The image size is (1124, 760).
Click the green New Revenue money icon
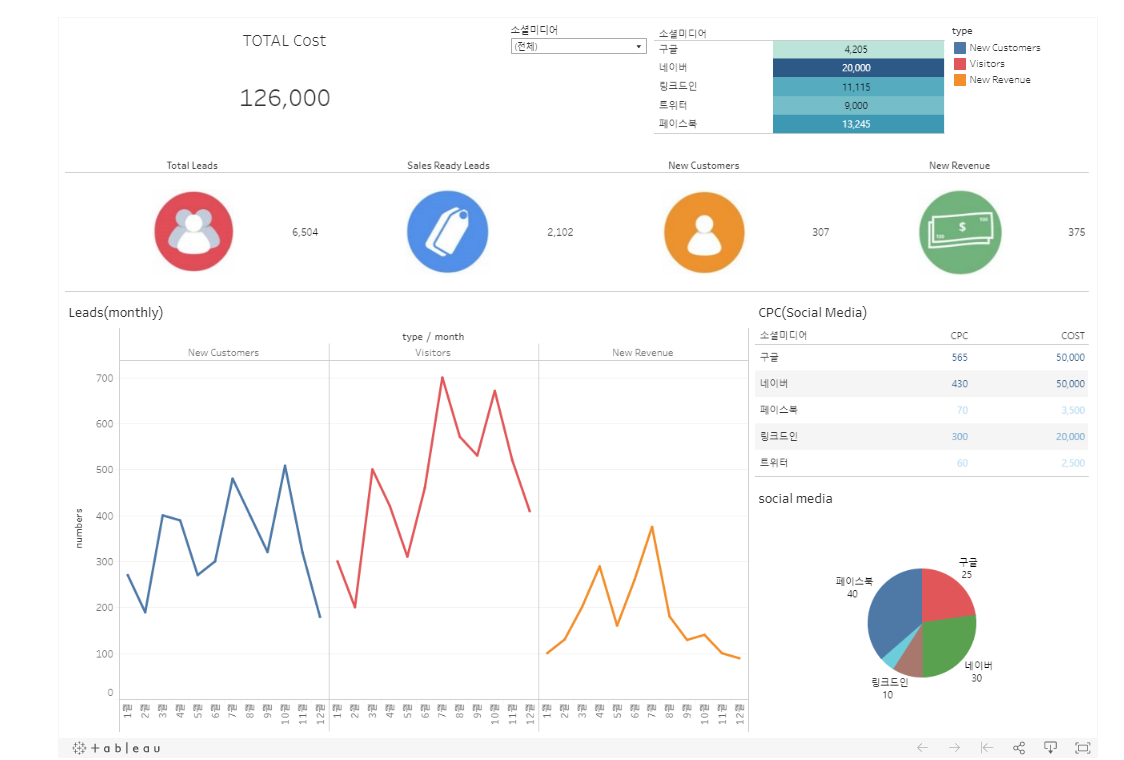point(960,232)
